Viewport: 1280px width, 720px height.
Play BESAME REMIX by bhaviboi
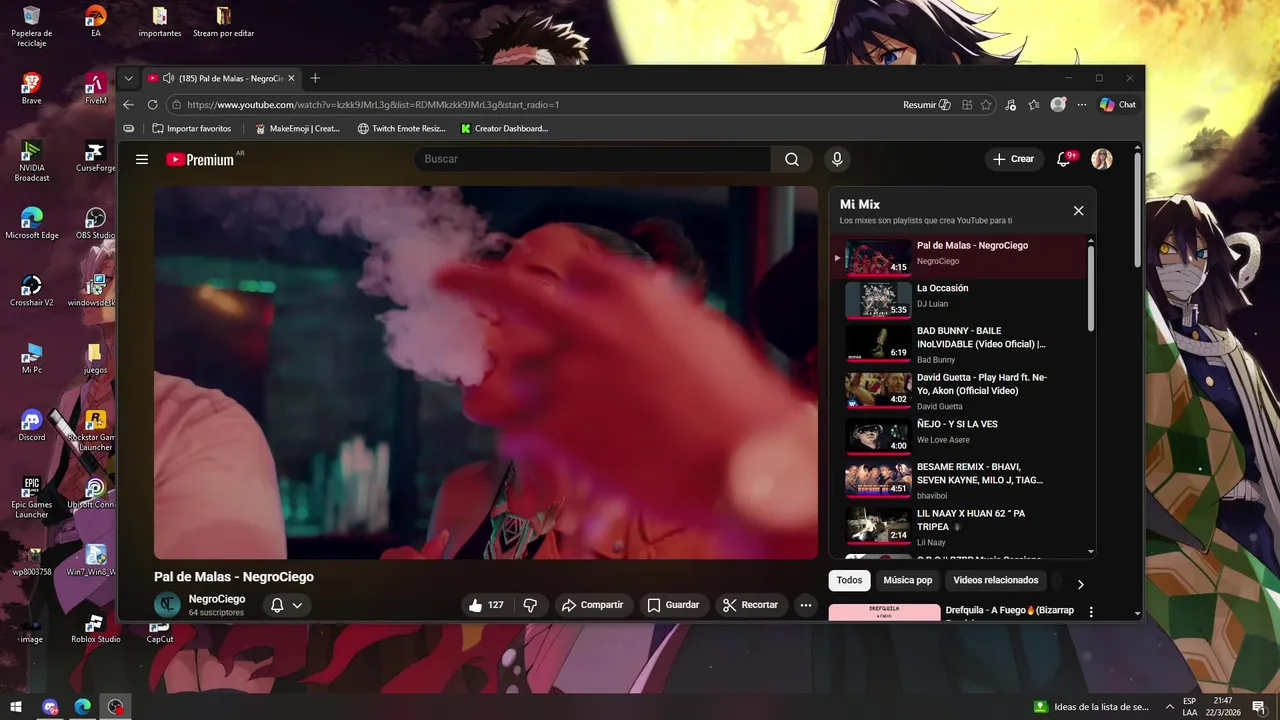(x=959, y=479)
